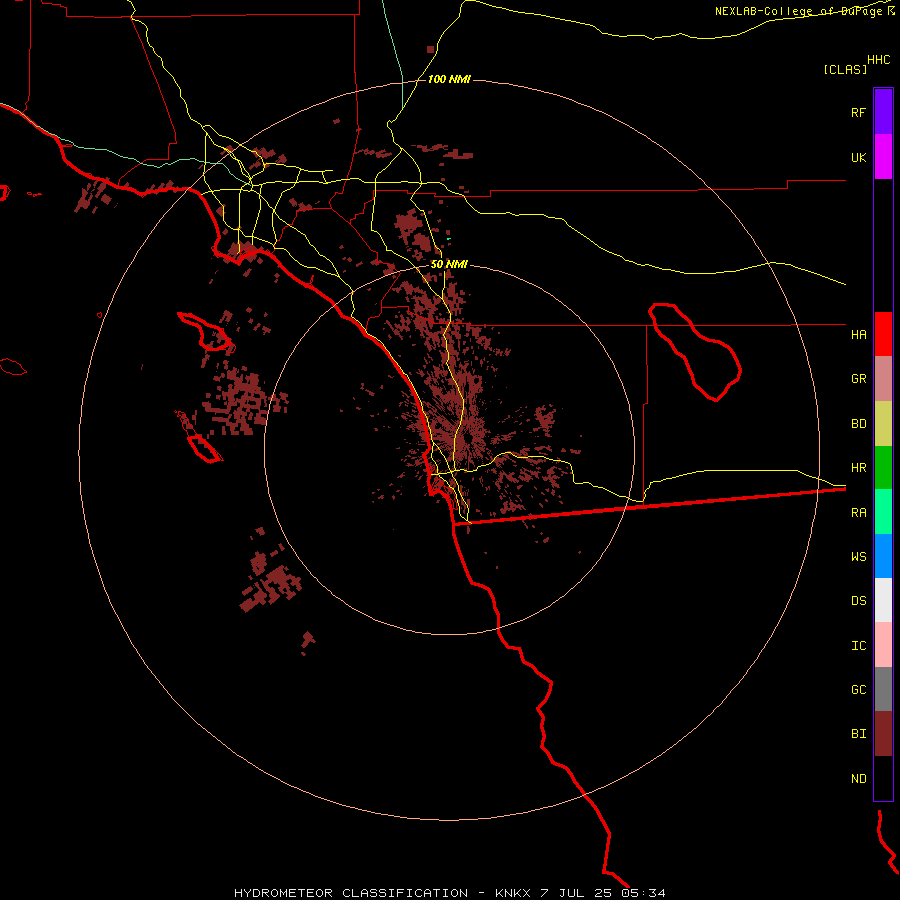Click the ND legend label
The height and width of the screenshot is (900, 900).
pos(859,779)
